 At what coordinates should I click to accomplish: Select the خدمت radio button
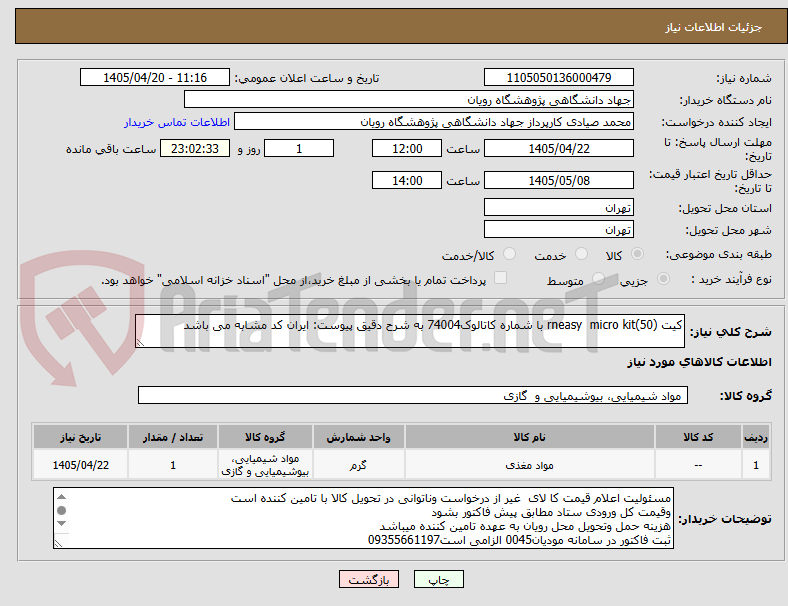pos(581,254)
